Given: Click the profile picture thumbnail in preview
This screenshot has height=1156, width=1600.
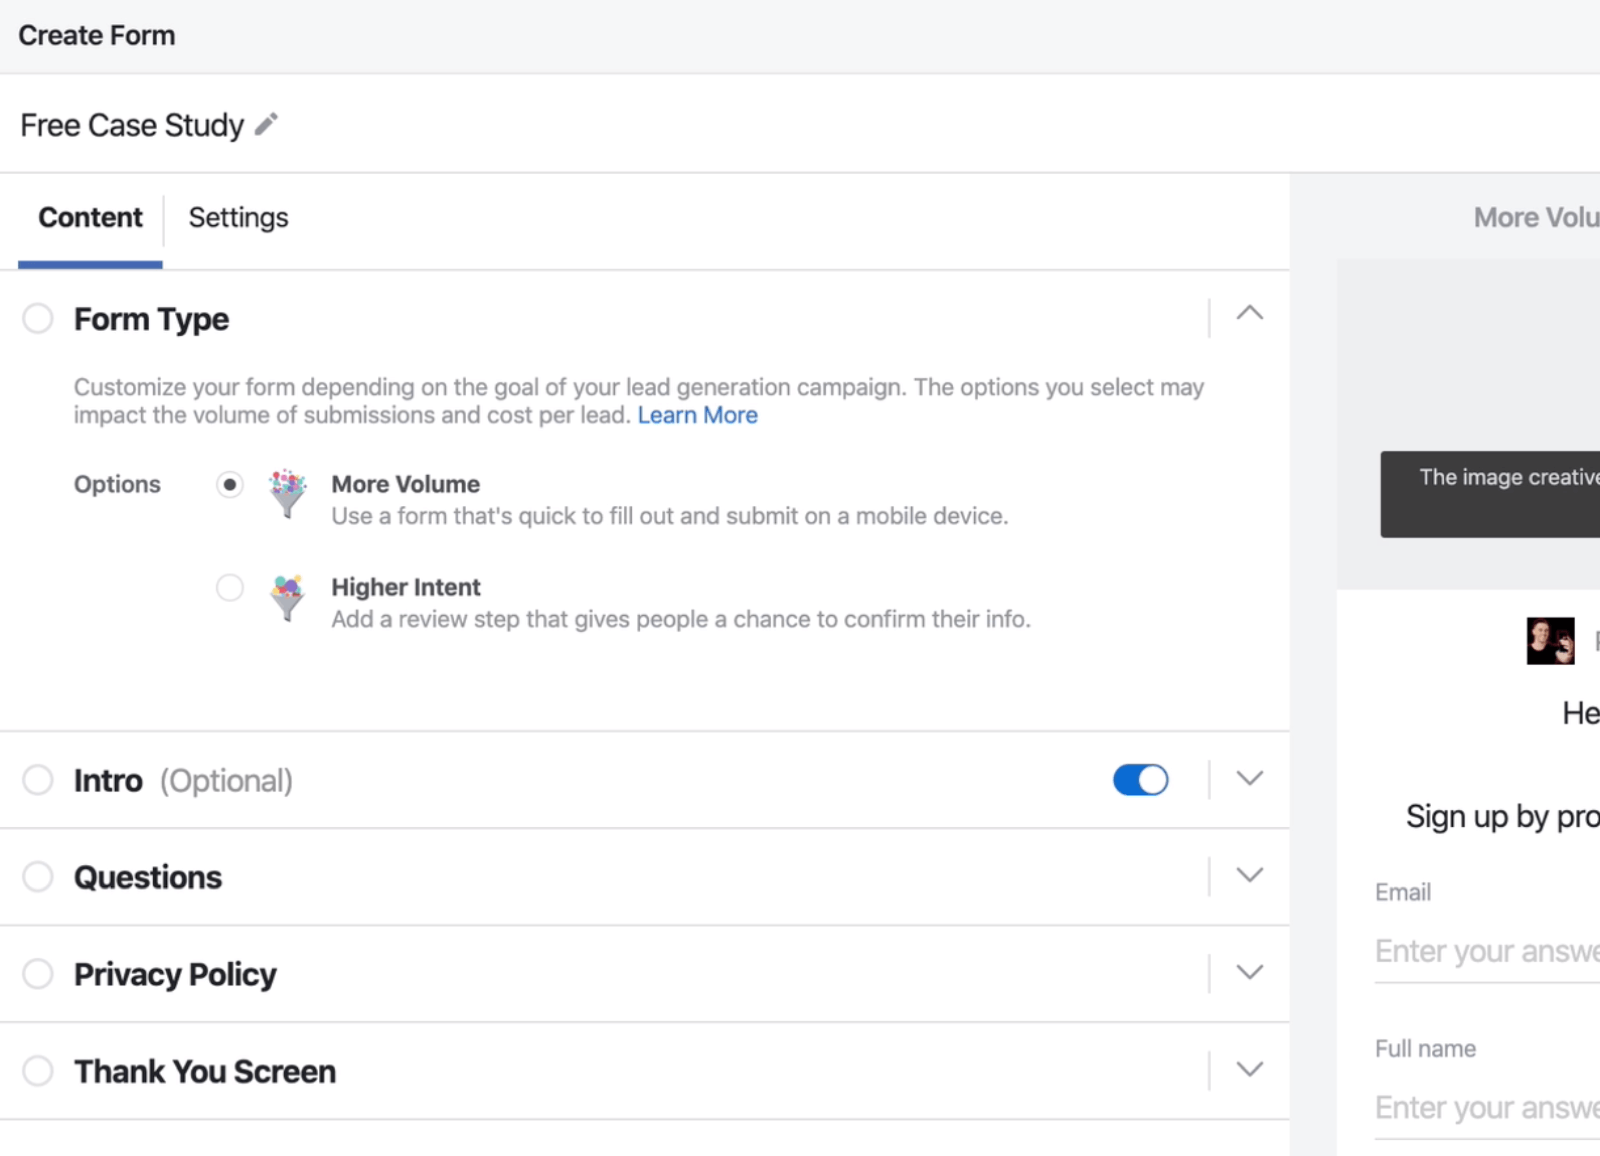Looking at the screenshot, I should 1550,641.
